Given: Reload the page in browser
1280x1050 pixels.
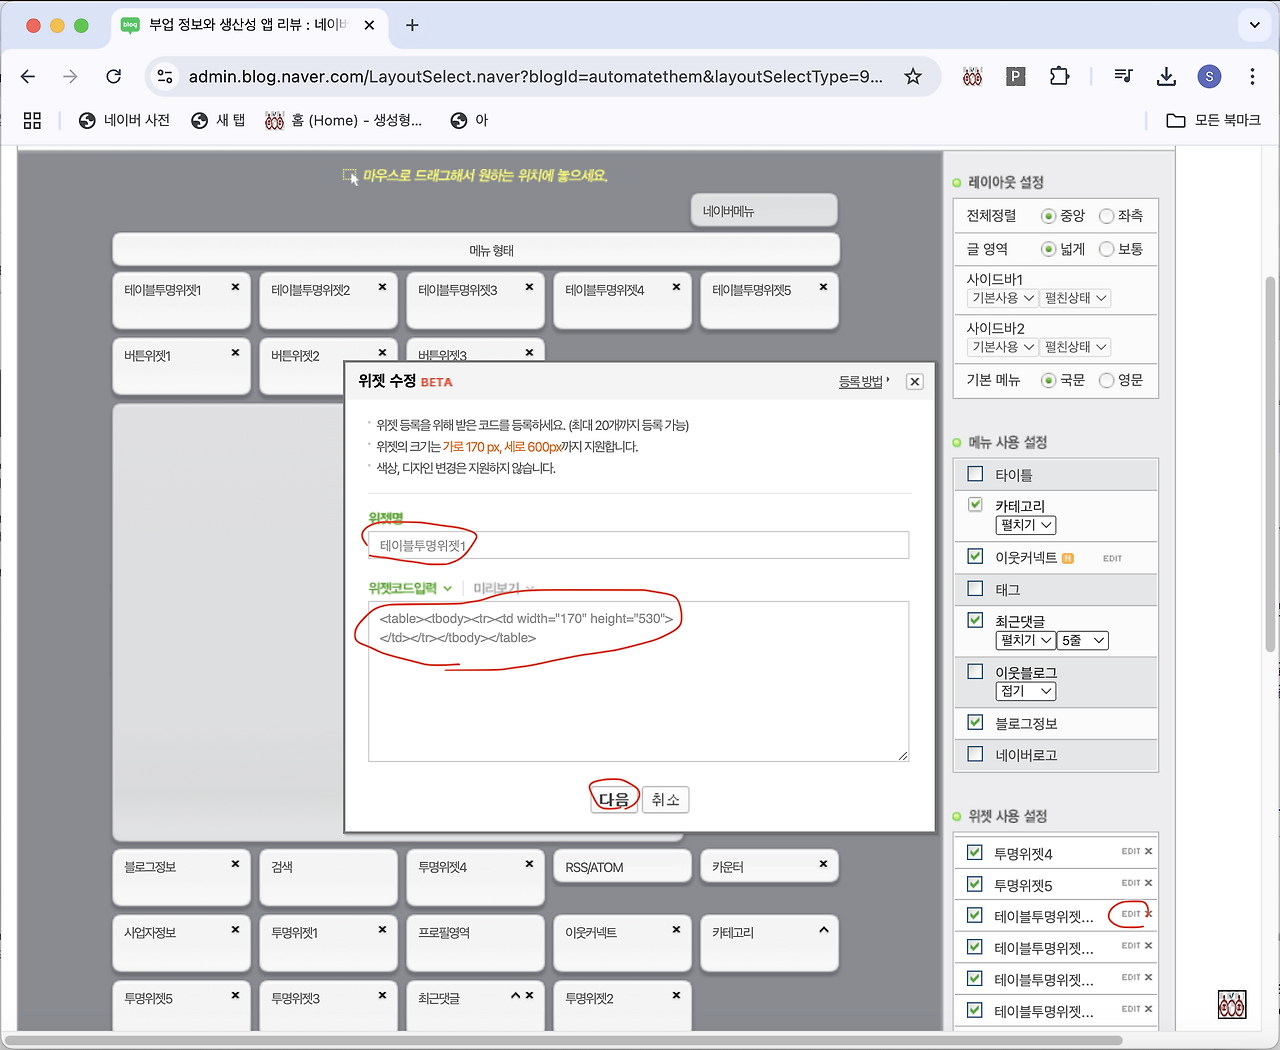Looking at the screenshot, I should coord(114,77).
